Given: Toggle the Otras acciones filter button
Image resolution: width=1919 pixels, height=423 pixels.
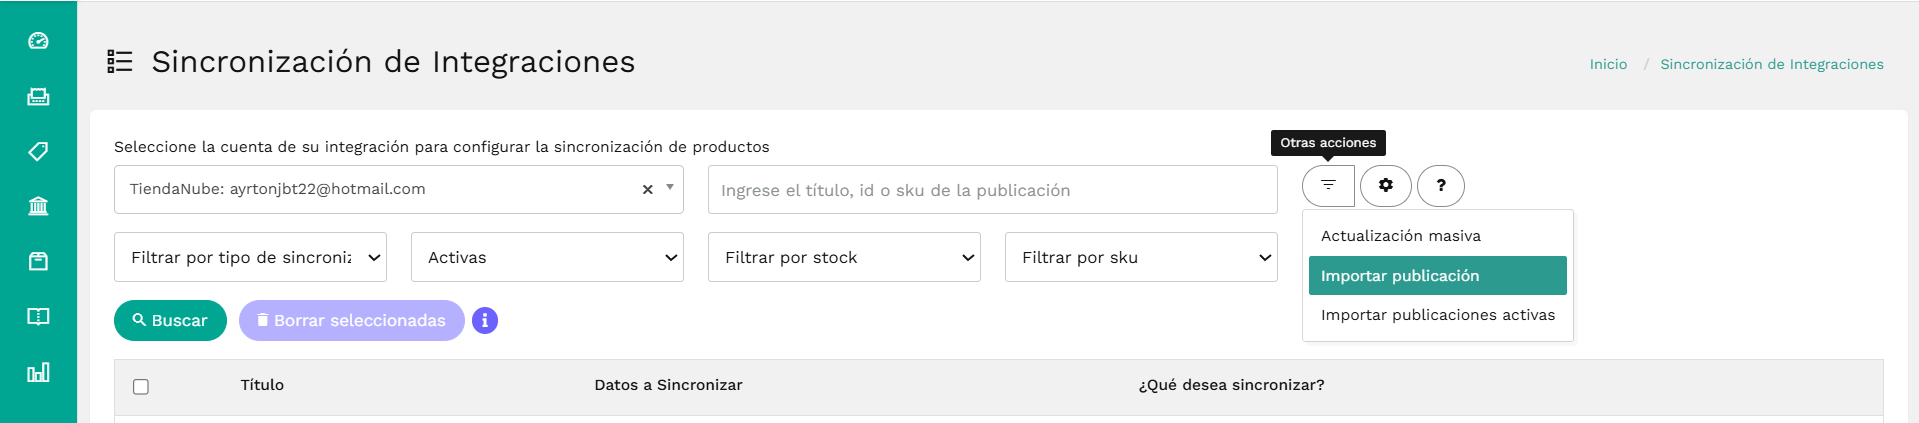Looking at the screenshot, I should [x=1328, y=186].
